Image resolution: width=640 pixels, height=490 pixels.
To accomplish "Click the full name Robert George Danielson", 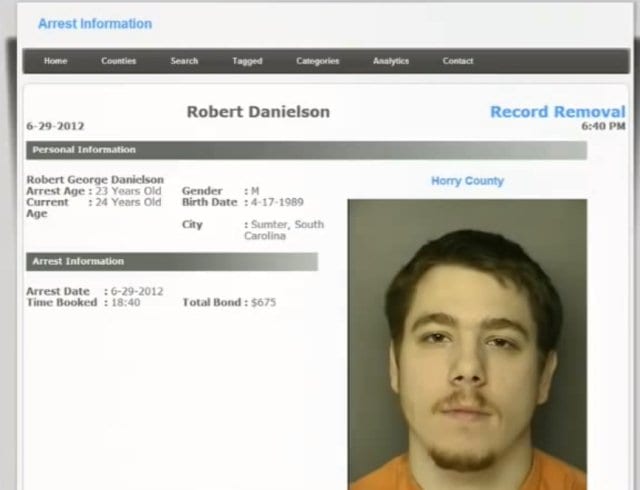I will (x=95, y=180).
